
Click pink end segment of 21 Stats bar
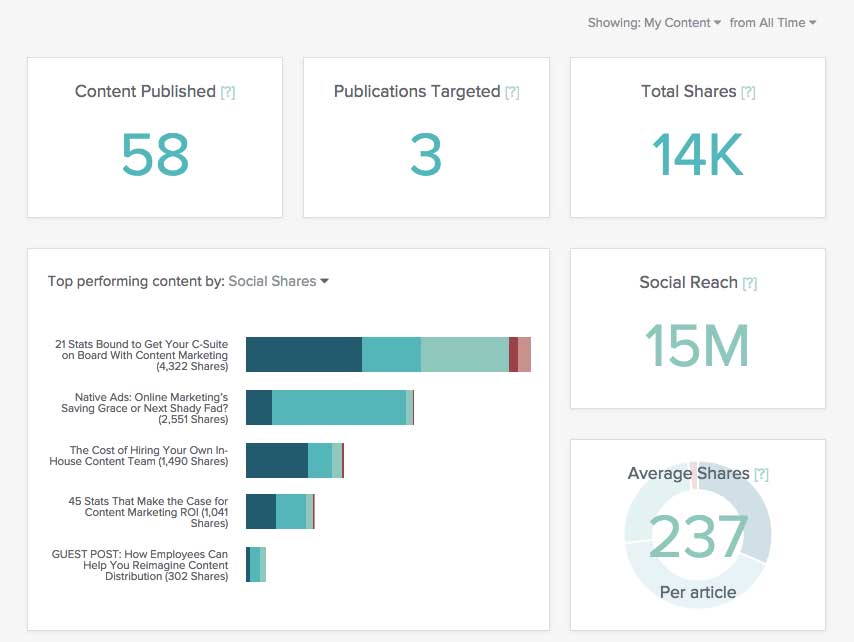pyautogui.click(x=524, y=354)
